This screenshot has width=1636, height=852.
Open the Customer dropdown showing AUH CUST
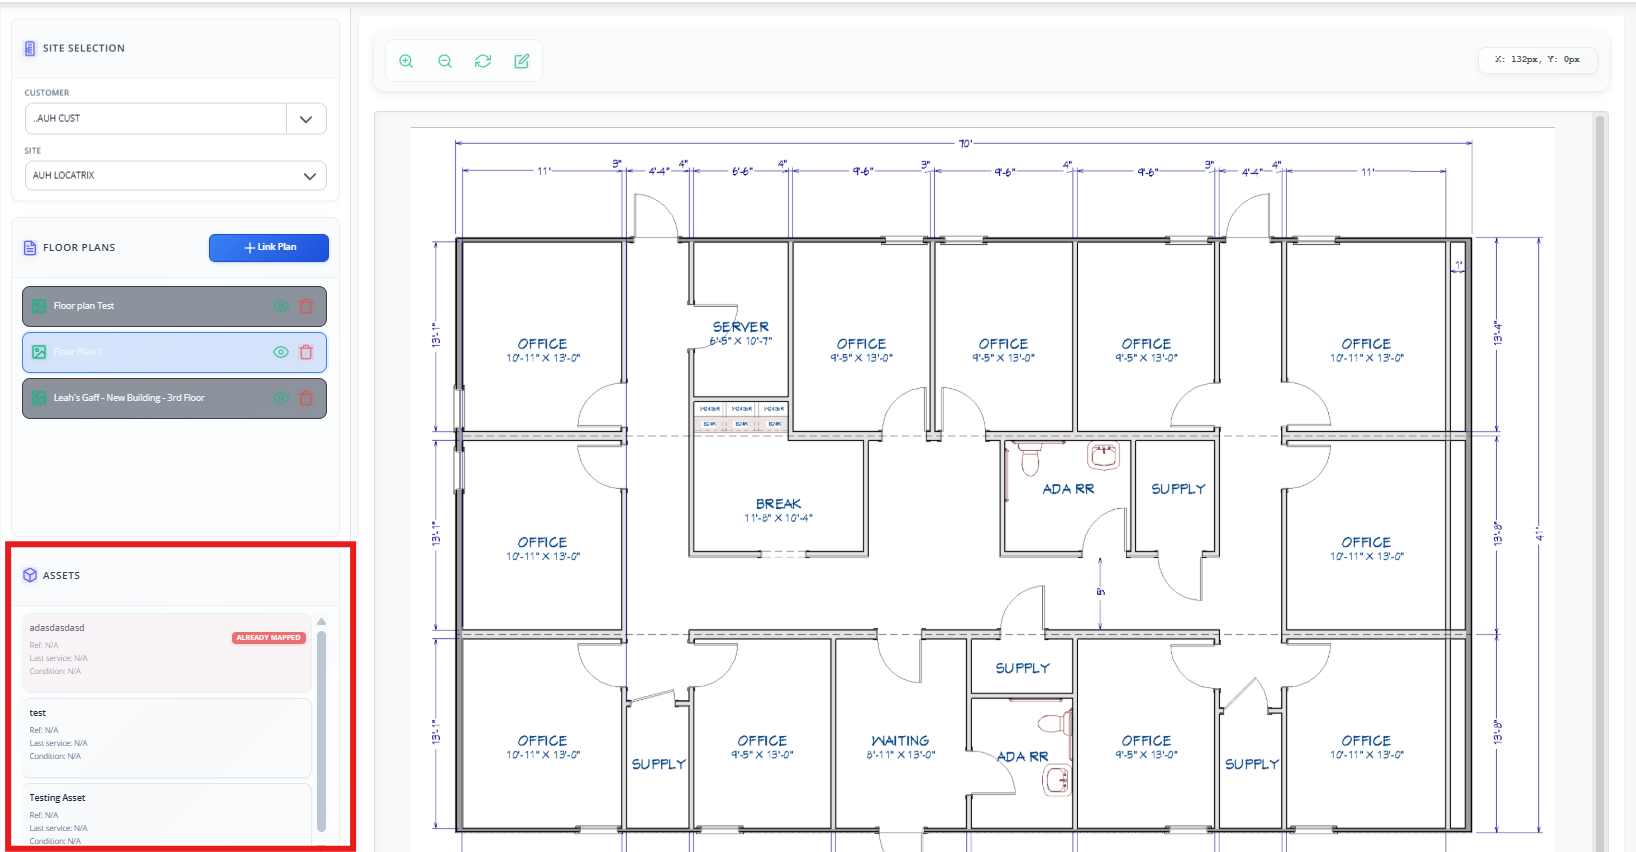tap(176, 119)
